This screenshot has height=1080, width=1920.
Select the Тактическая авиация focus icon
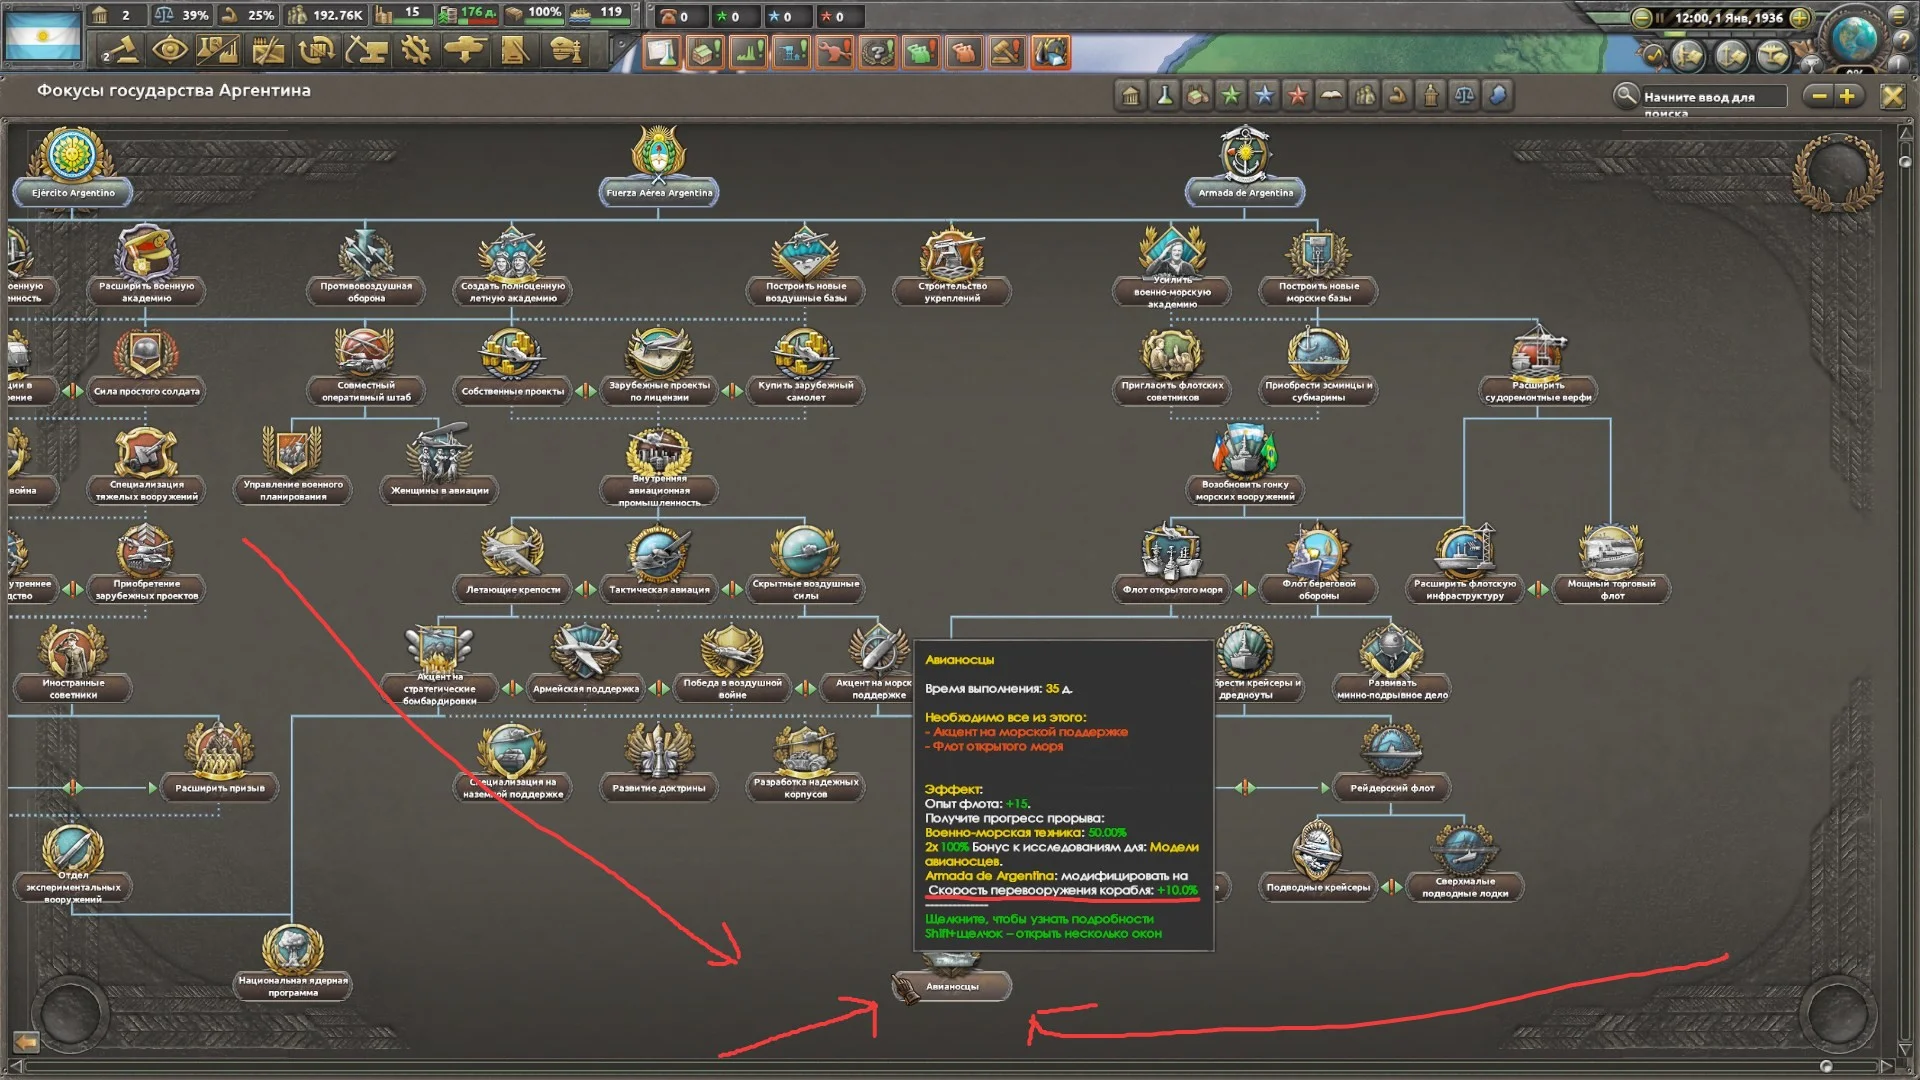[659, 552]
